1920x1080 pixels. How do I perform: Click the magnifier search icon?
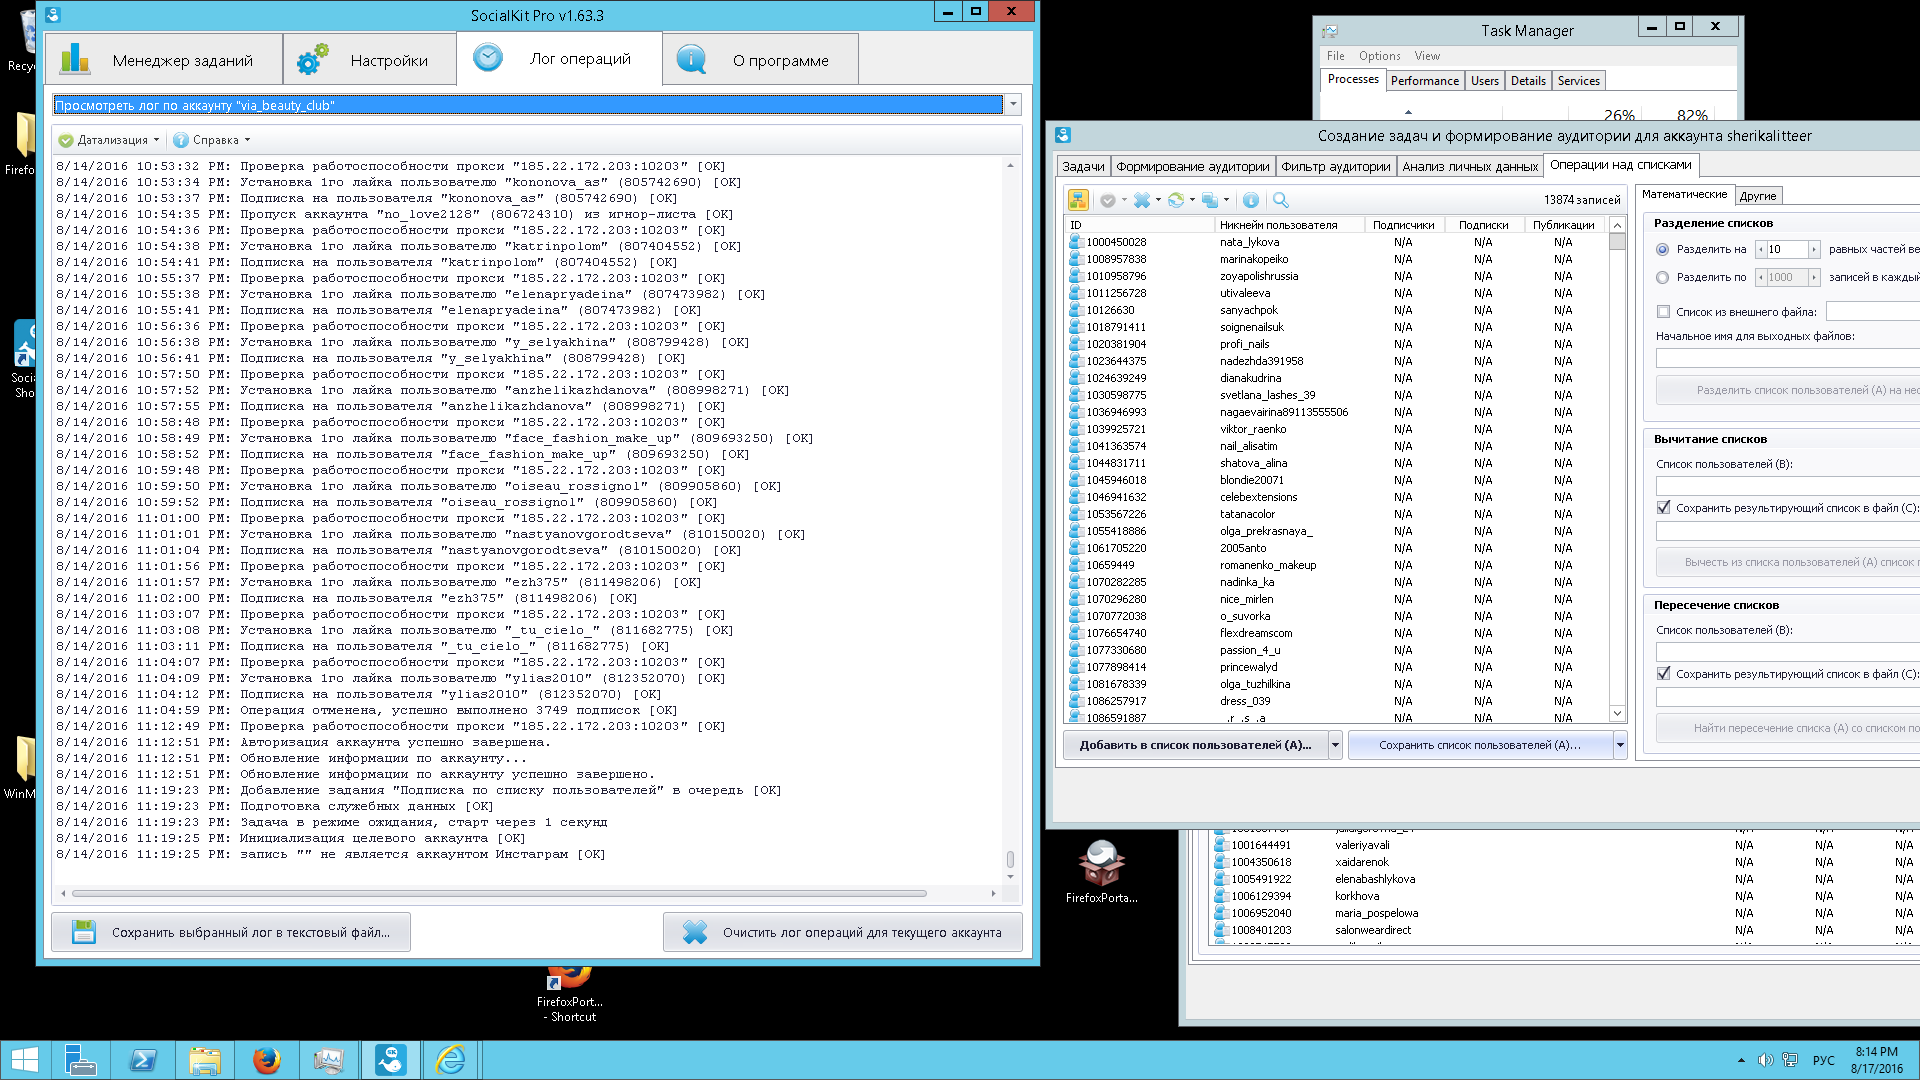pos(1281,200)
